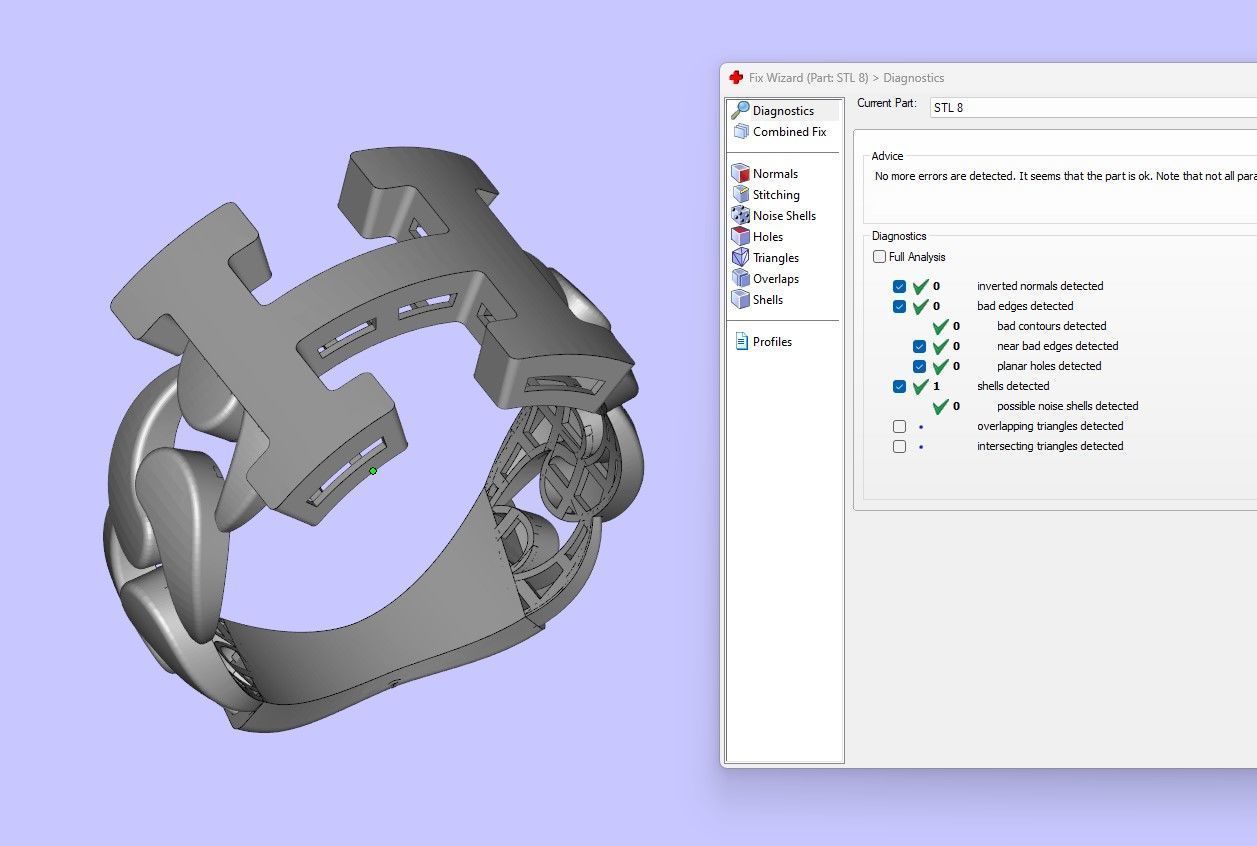
Task: Click the Current Part field showing STL 8
Action: (x=1092, y=107)
